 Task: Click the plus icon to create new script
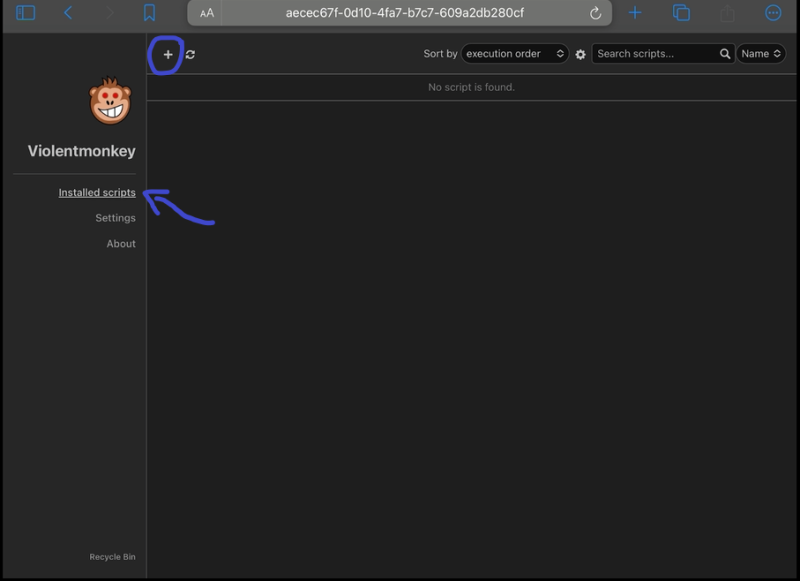pyautogui.click(x=167, y=55)
